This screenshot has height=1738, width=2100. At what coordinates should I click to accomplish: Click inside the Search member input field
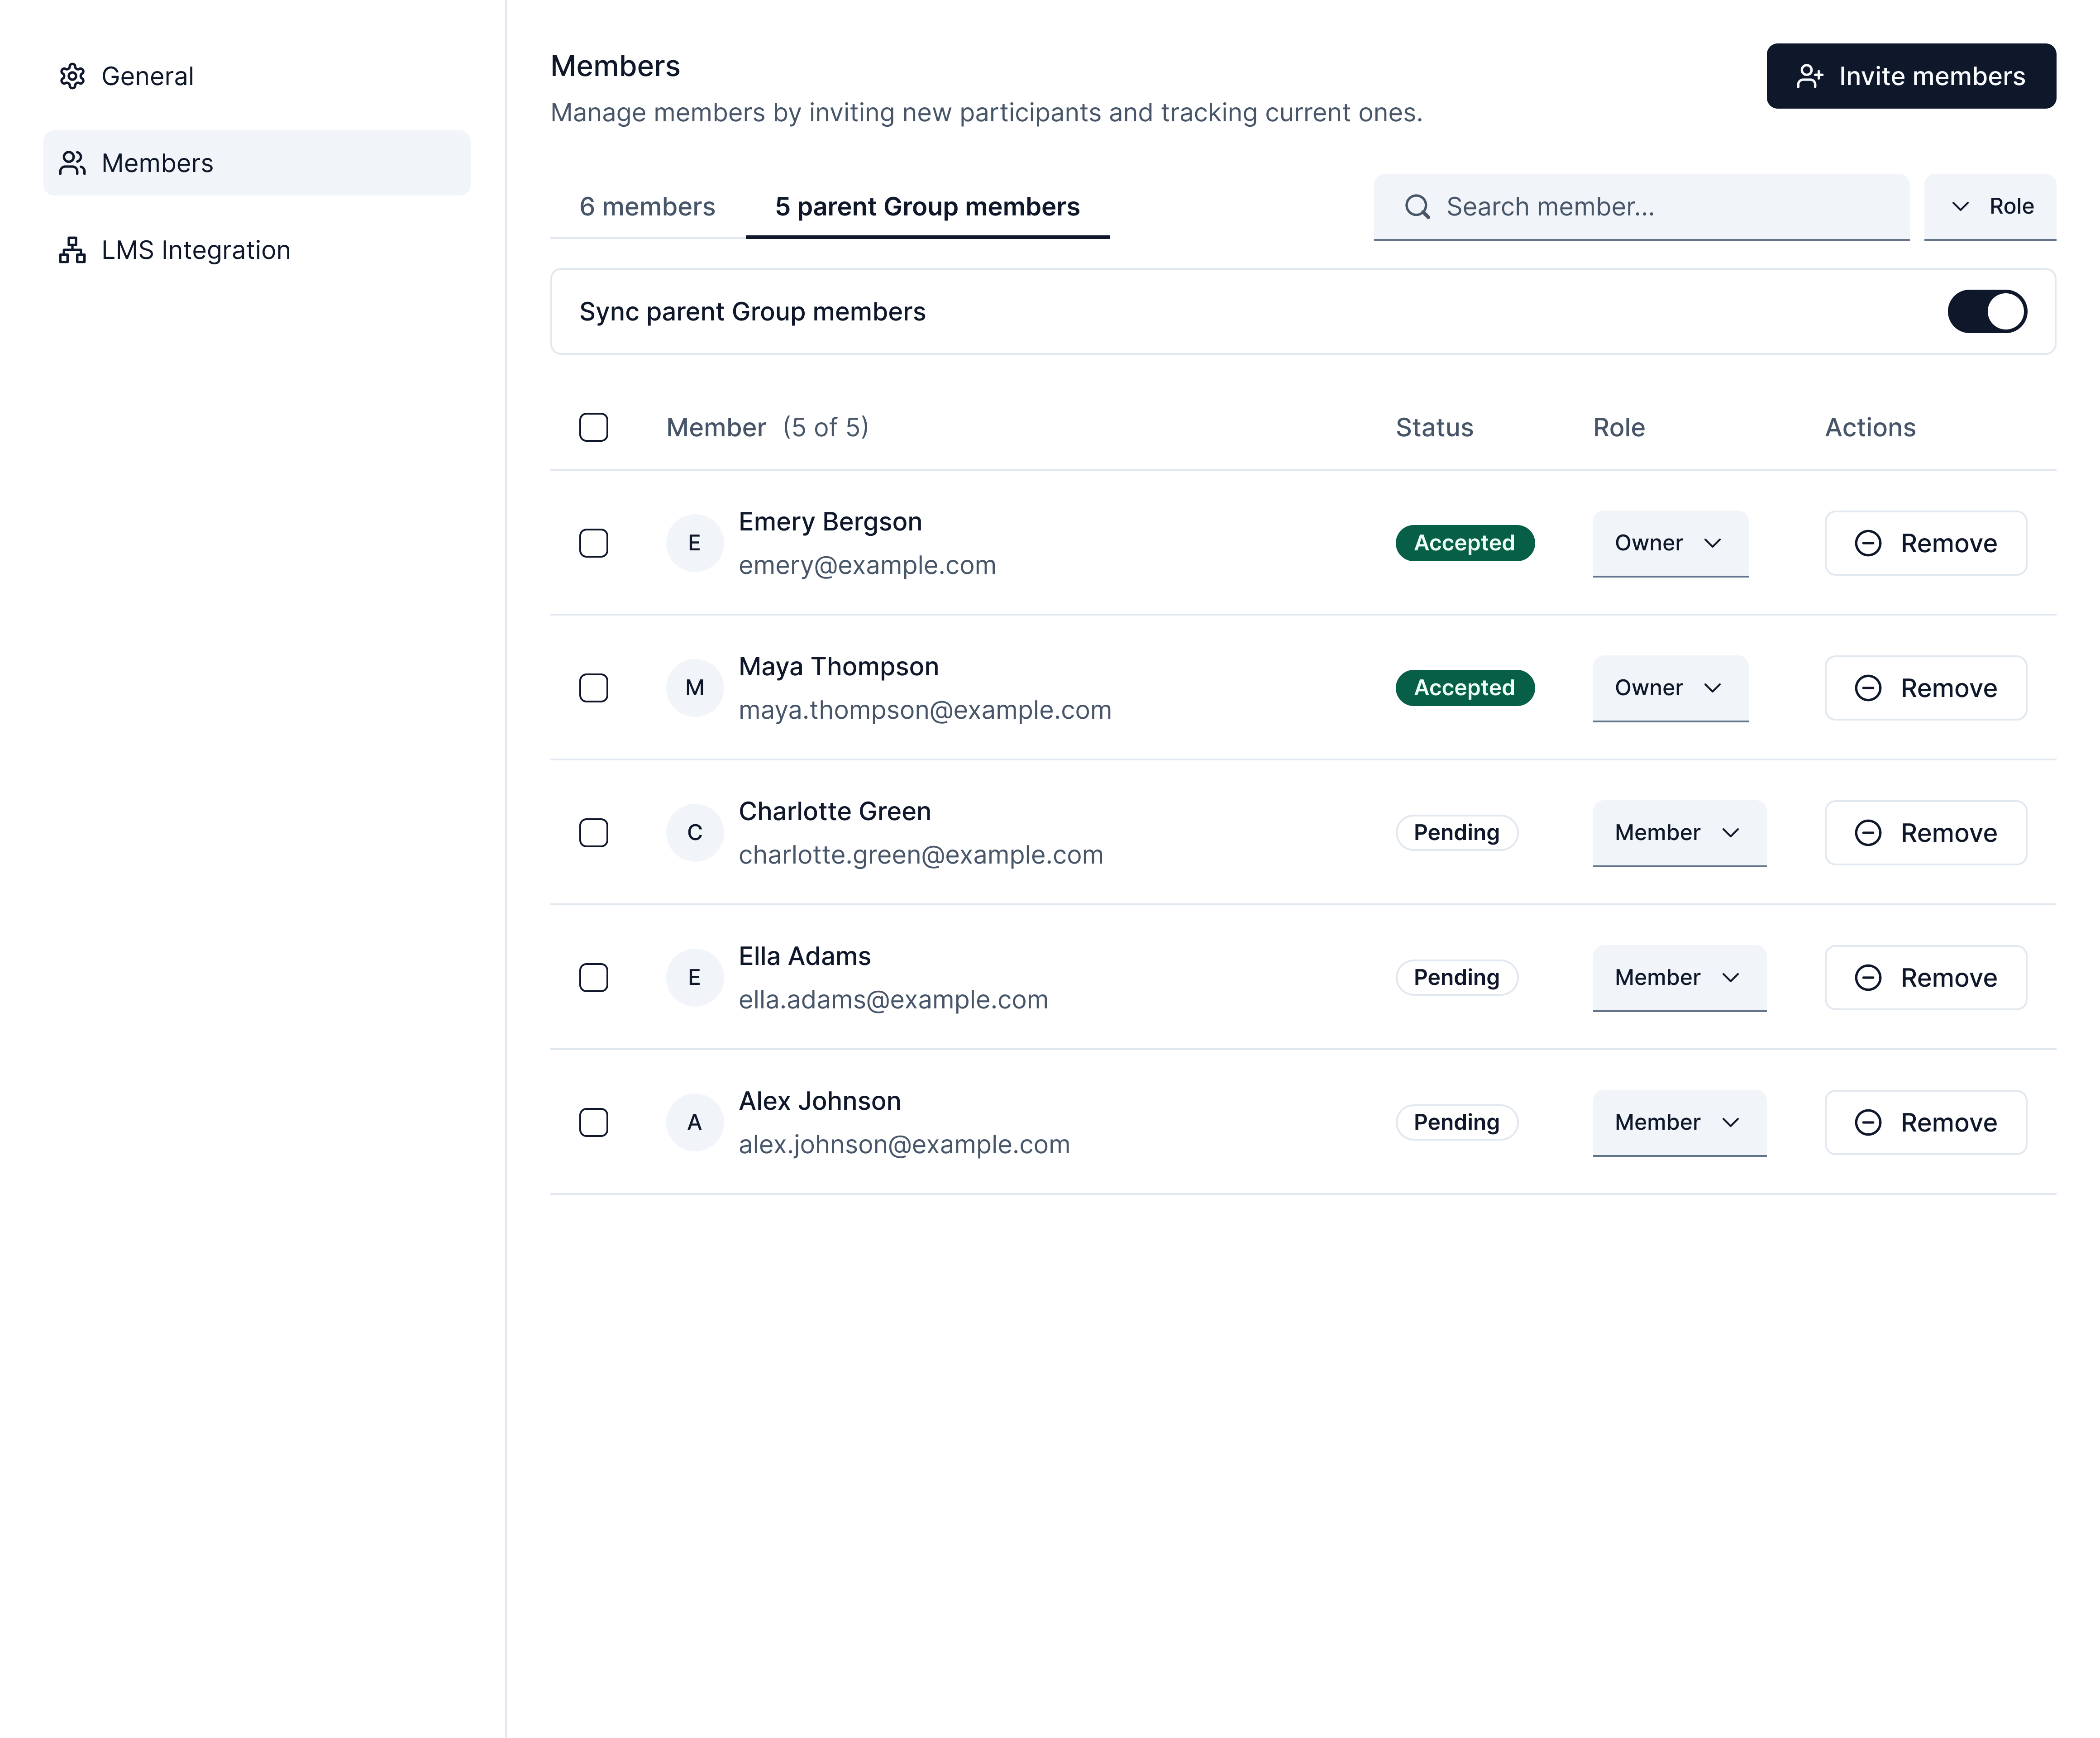(x=1640, y=207)
